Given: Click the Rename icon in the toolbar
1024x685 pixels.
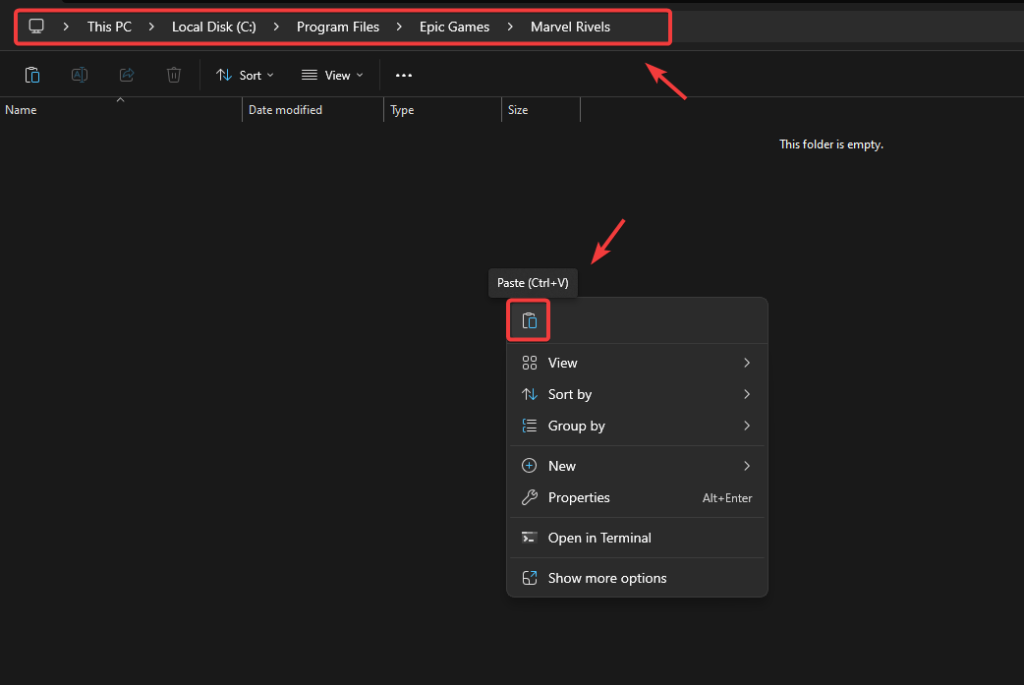Looking at the screenshot, I should pyautogui.click(x=79, y=75).
